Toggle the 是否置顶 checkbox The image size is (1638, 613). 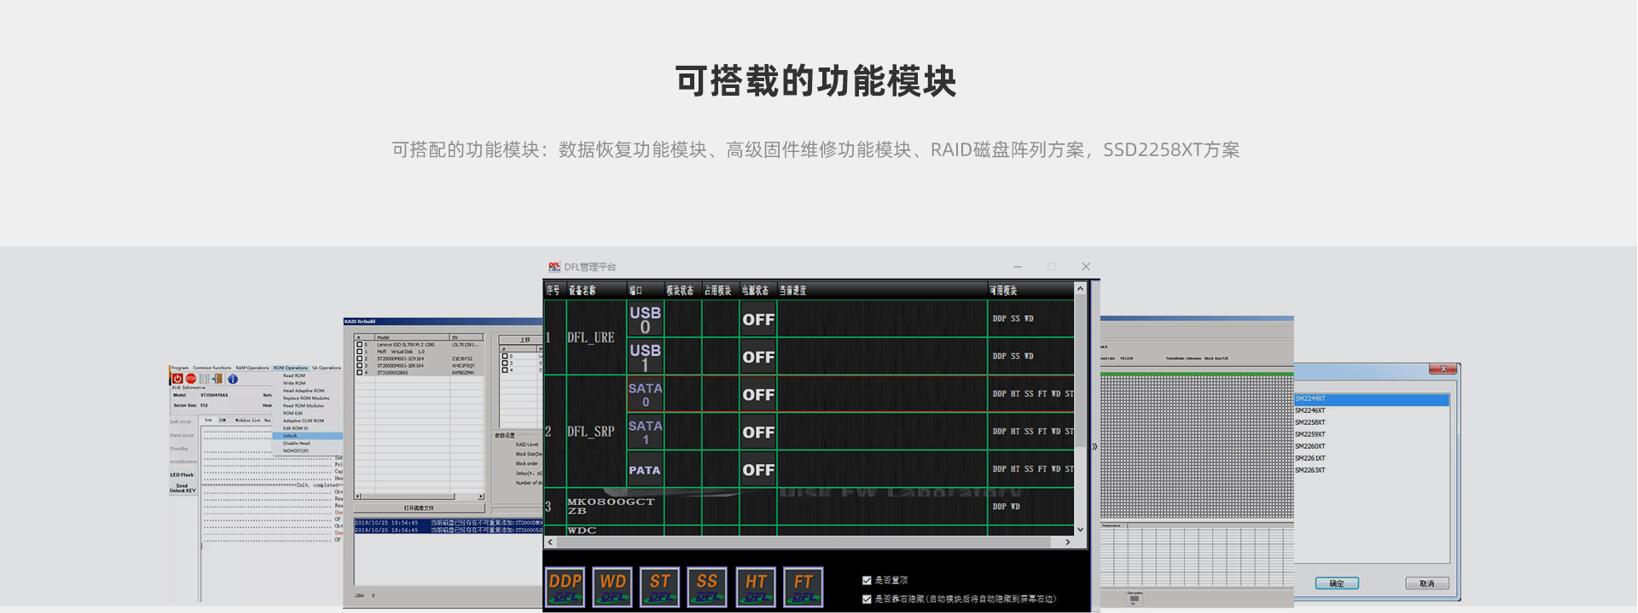tap(867, 580)
